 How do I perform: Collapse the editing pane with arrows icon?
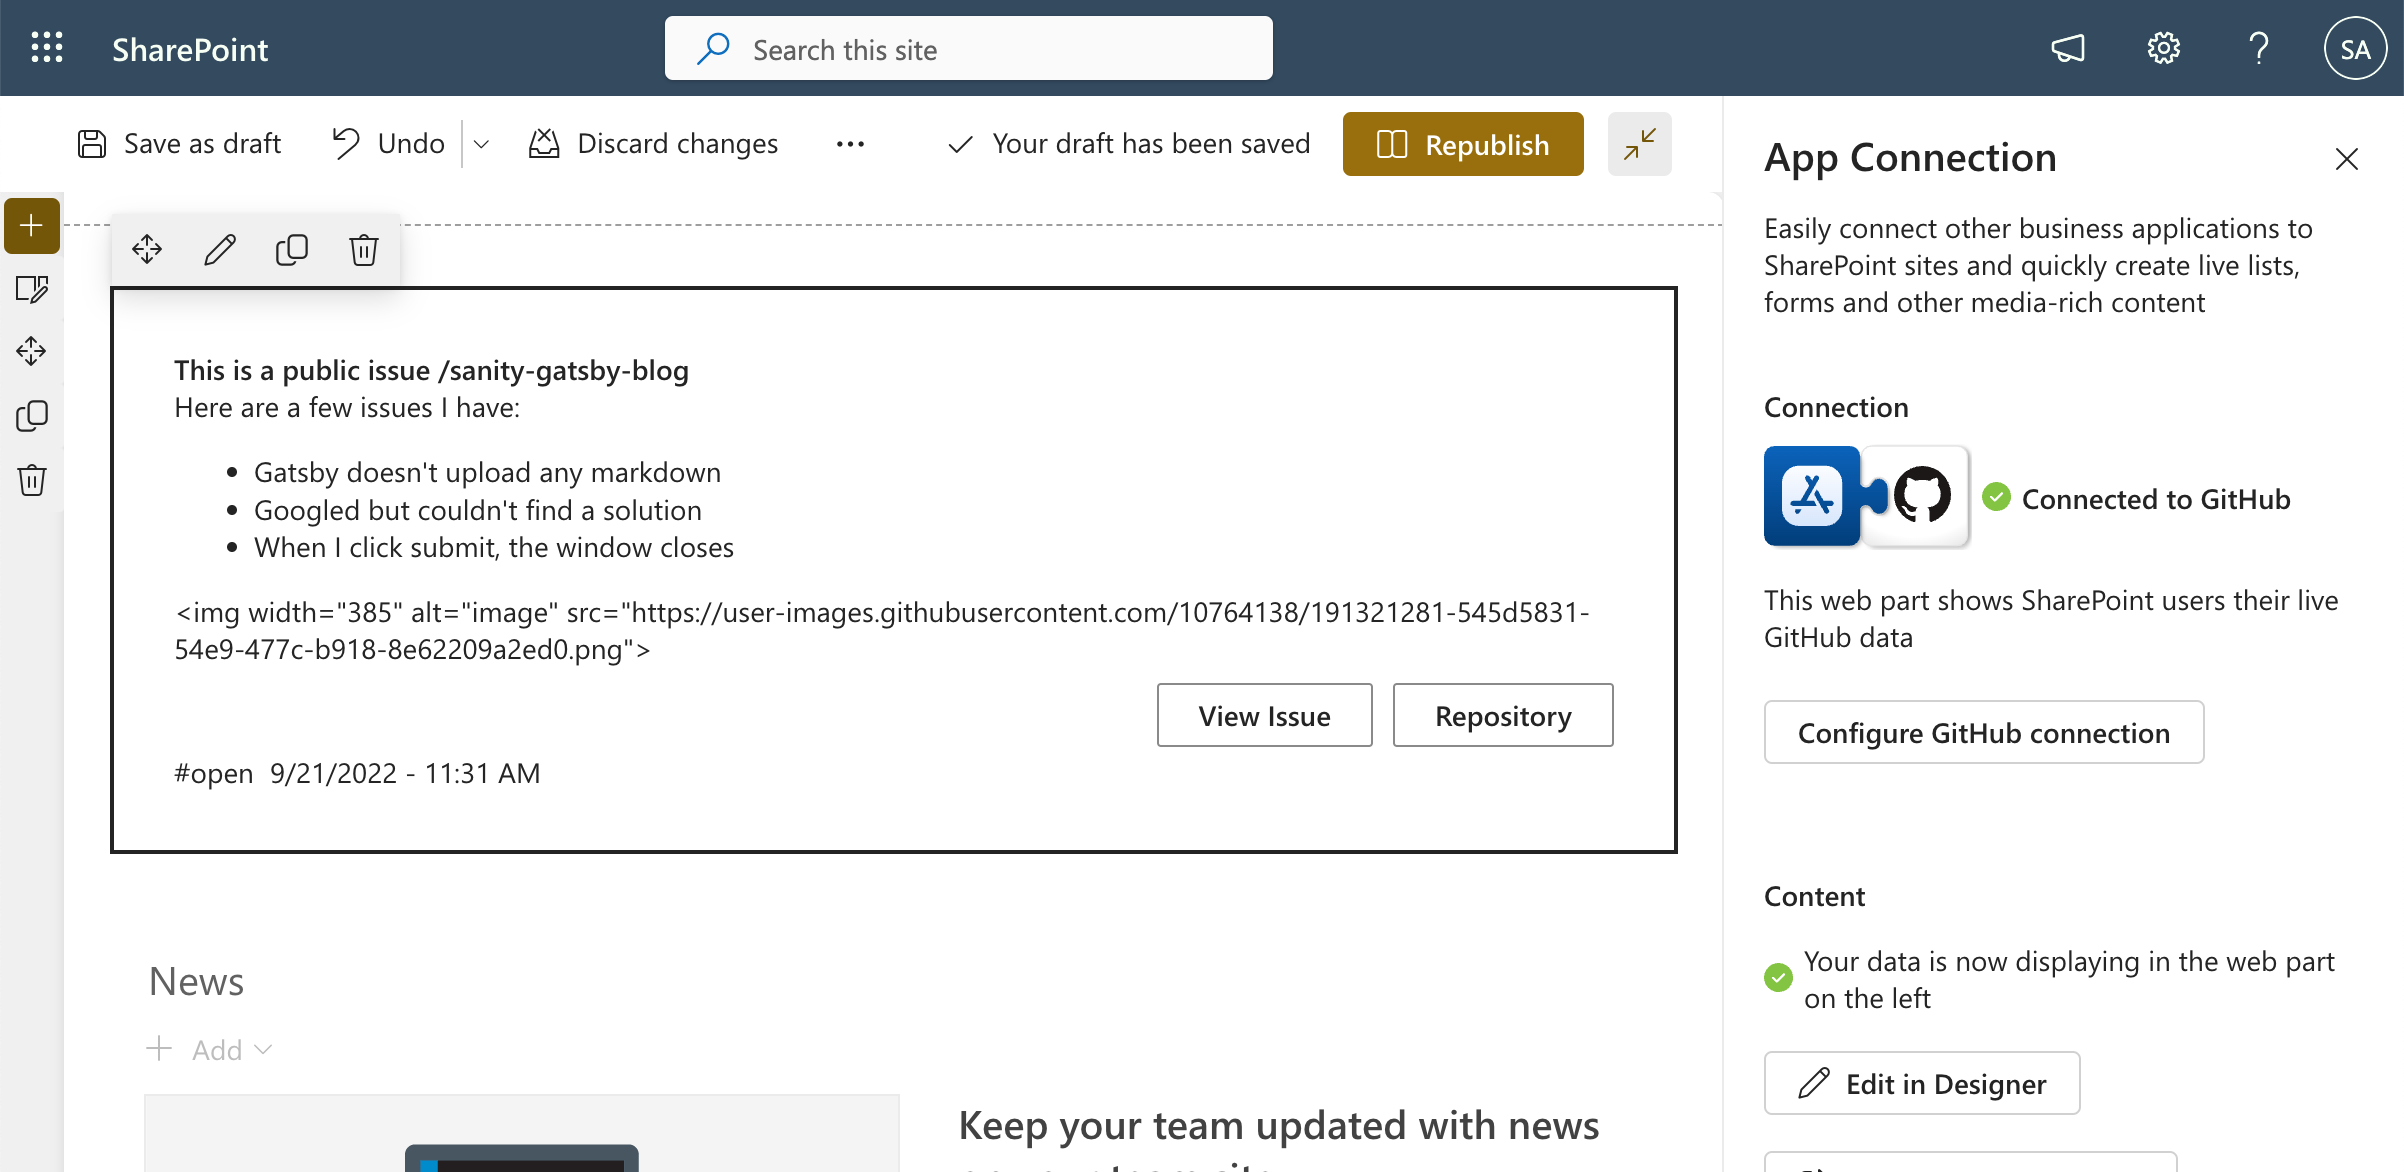[1639, 144]
